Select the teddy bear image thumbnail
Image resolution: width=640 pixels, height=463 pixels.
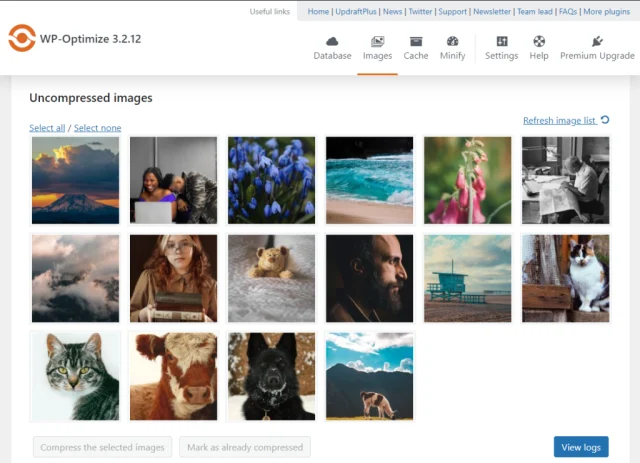pyautogui.click(x=271, y=278)
